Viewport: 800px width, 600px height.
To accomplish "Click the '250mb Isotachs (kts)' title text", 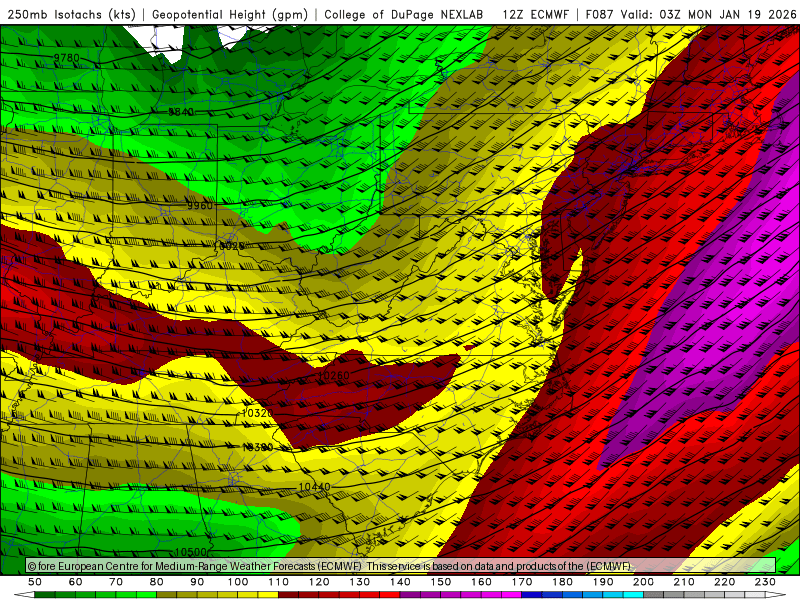I will tap(71, 14).
